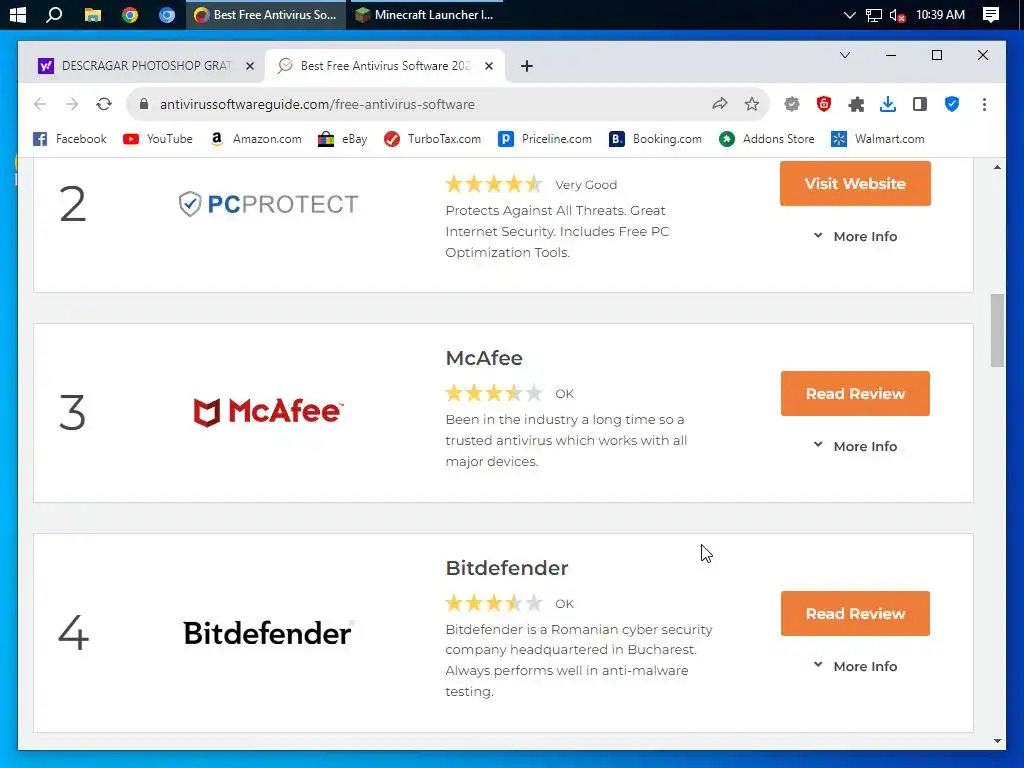
Task: Click the address bar URL
Action: 317,104
